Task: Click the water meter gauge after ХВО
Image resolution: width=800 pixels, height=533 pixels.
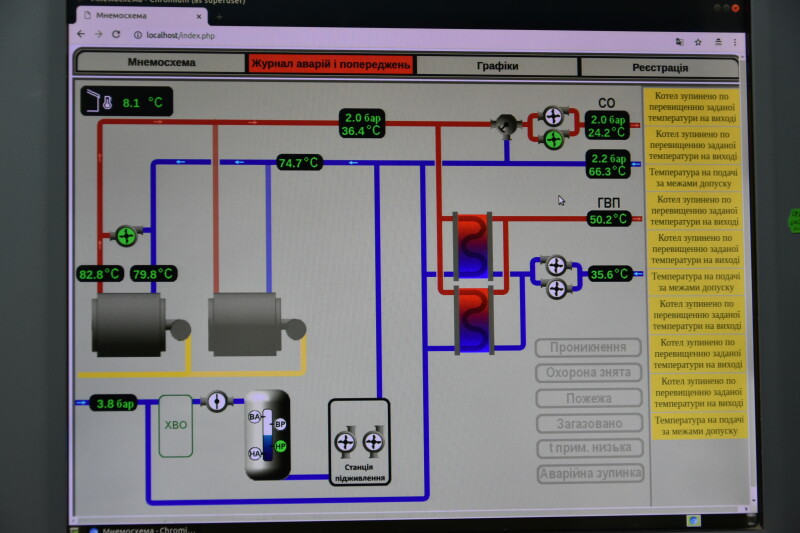Action: (217, 401)
